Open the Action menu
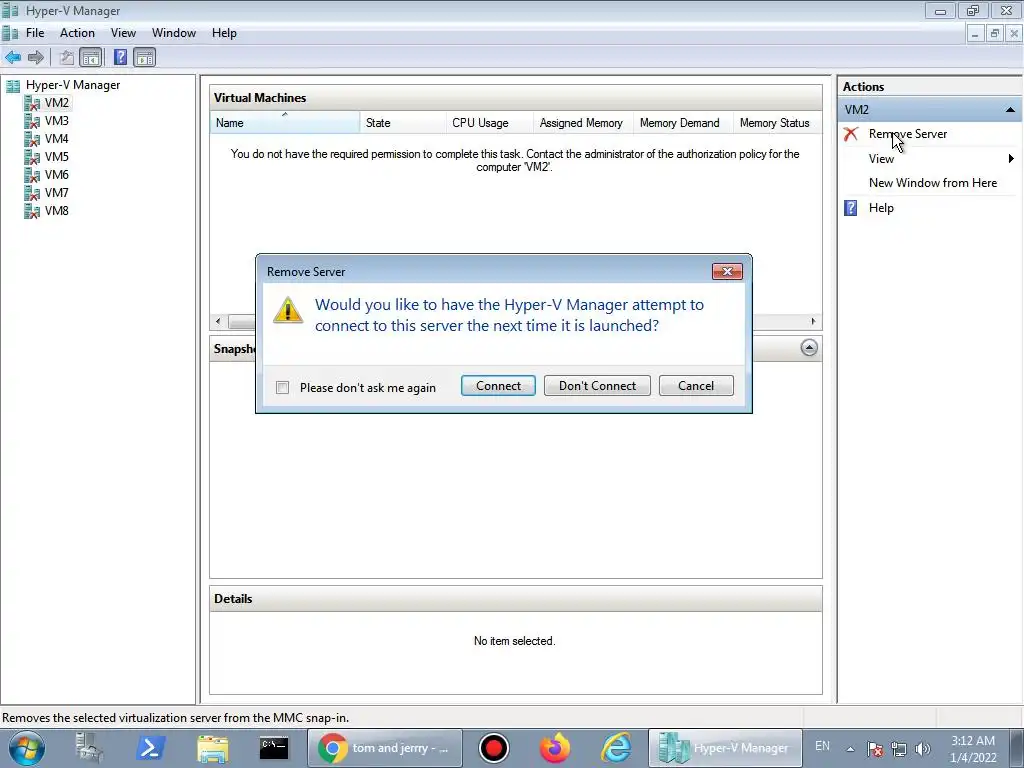 (77, 33)
